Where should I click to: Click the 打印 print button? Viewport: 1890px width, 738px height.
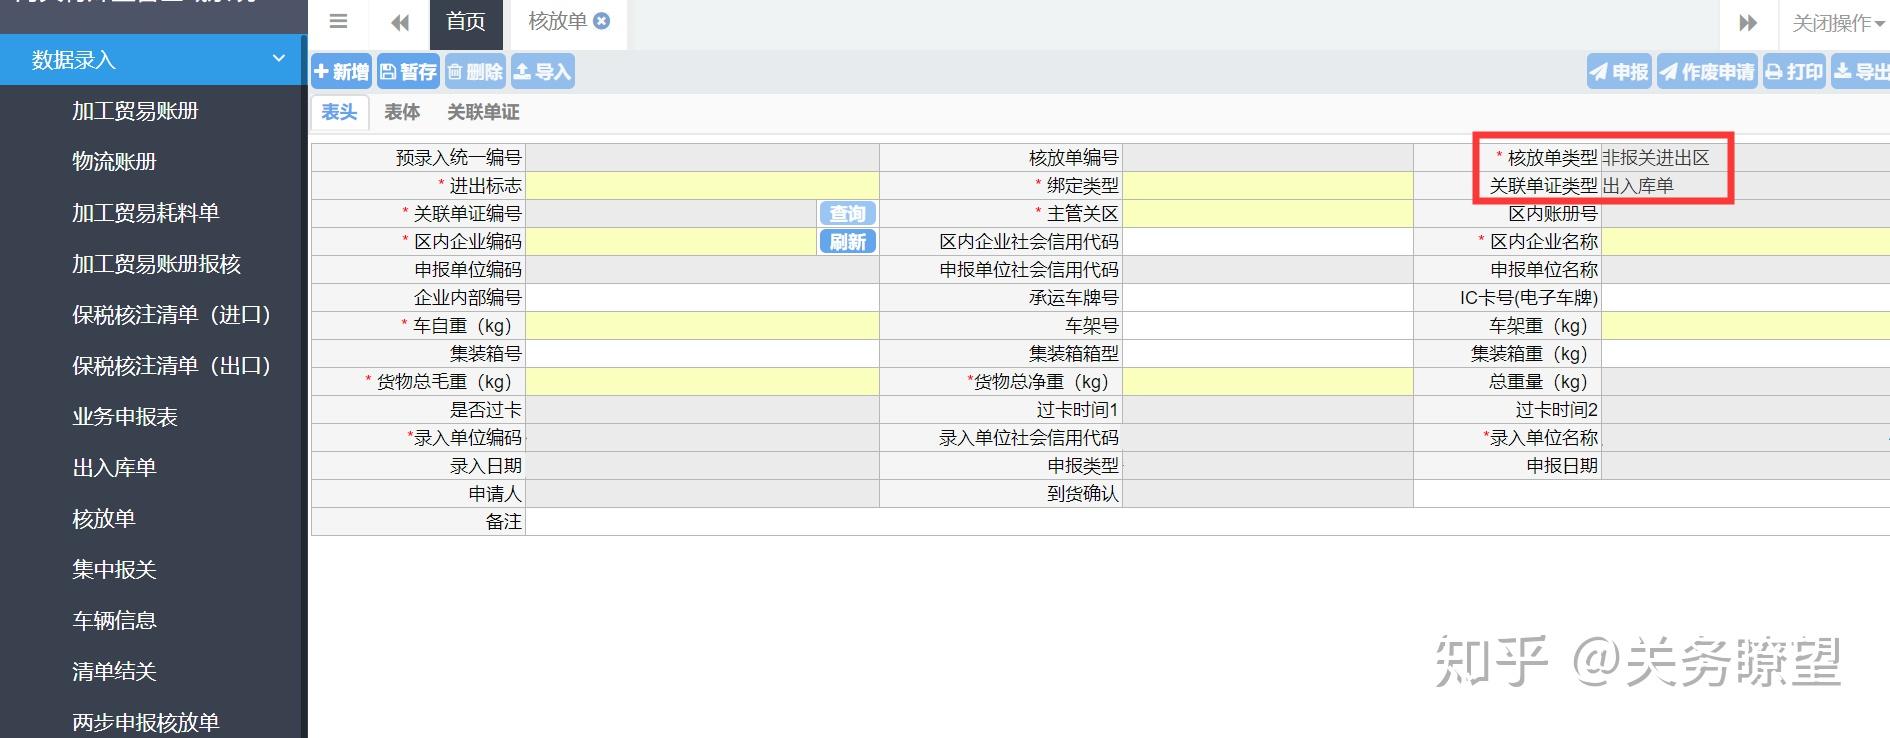(x=1794, y=72)
